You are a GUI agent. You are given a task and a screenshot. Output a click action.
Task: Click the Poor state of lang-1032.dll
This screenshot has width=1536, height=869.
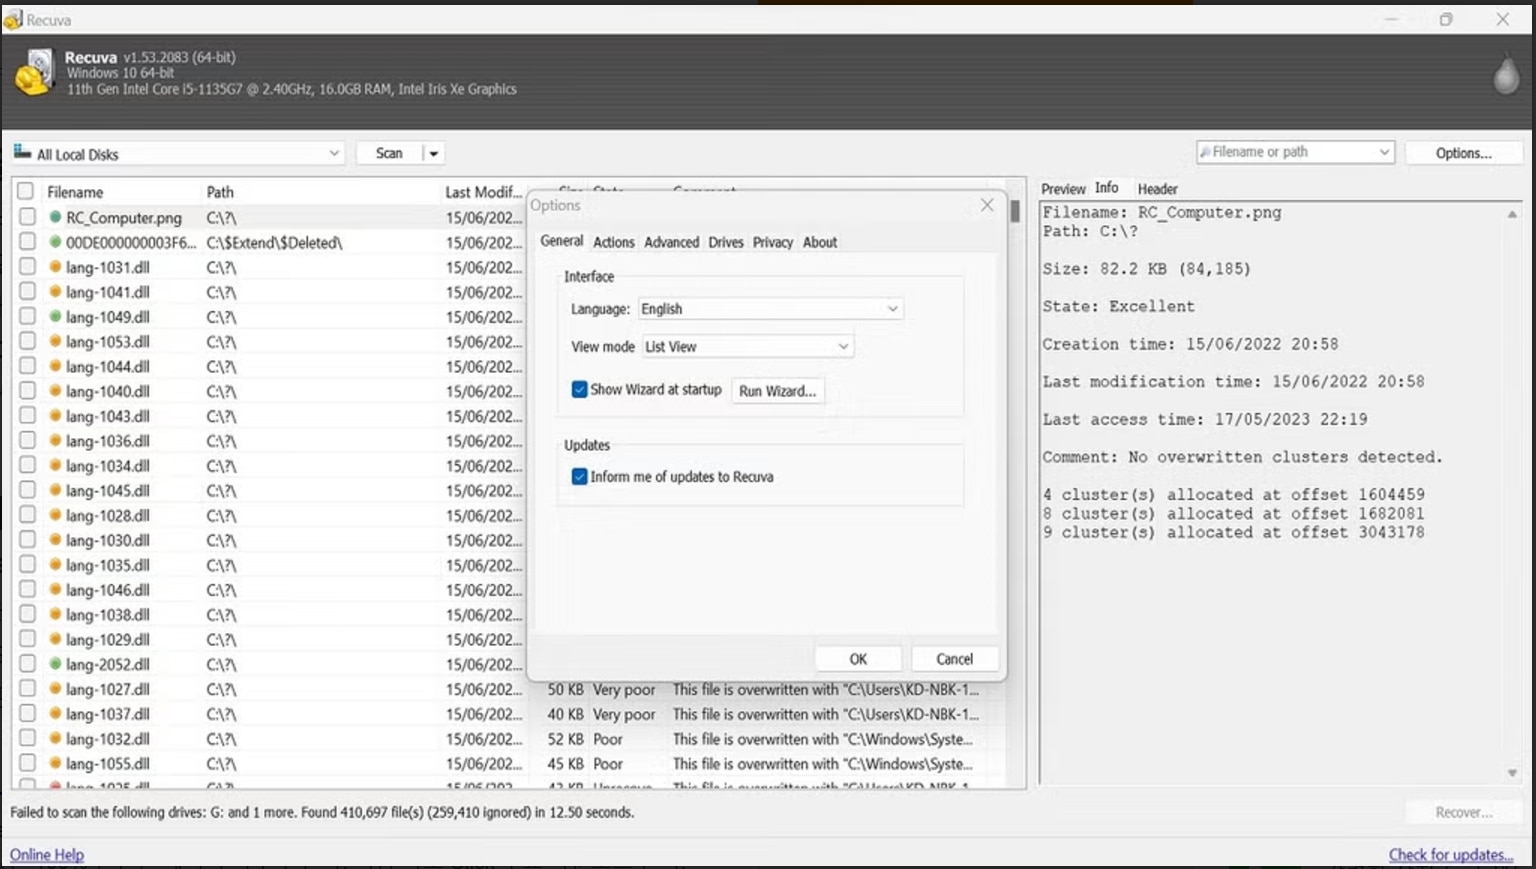click(x=608, y=739)
